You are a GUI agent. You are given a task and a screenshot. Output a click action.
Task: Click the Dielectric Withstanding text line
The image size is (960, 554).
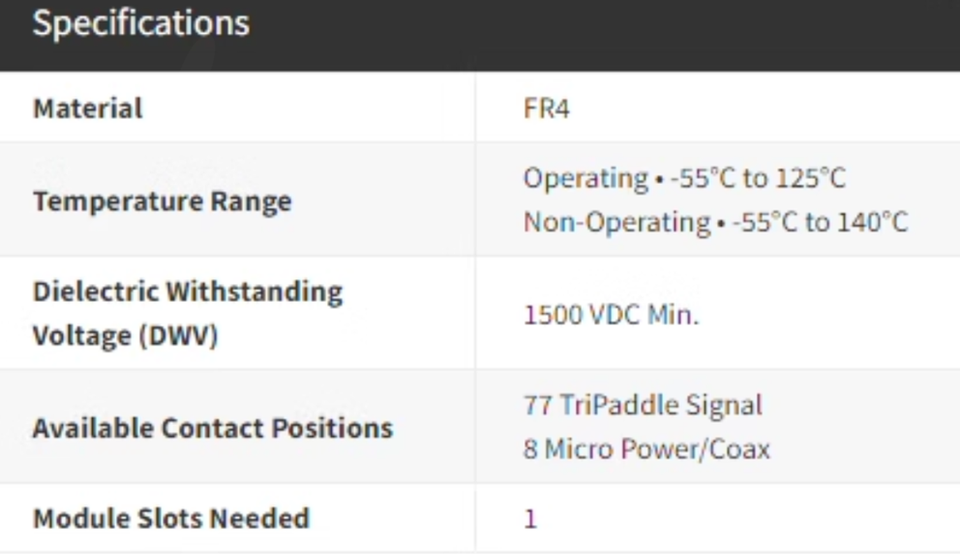click(x=188, y=292)
